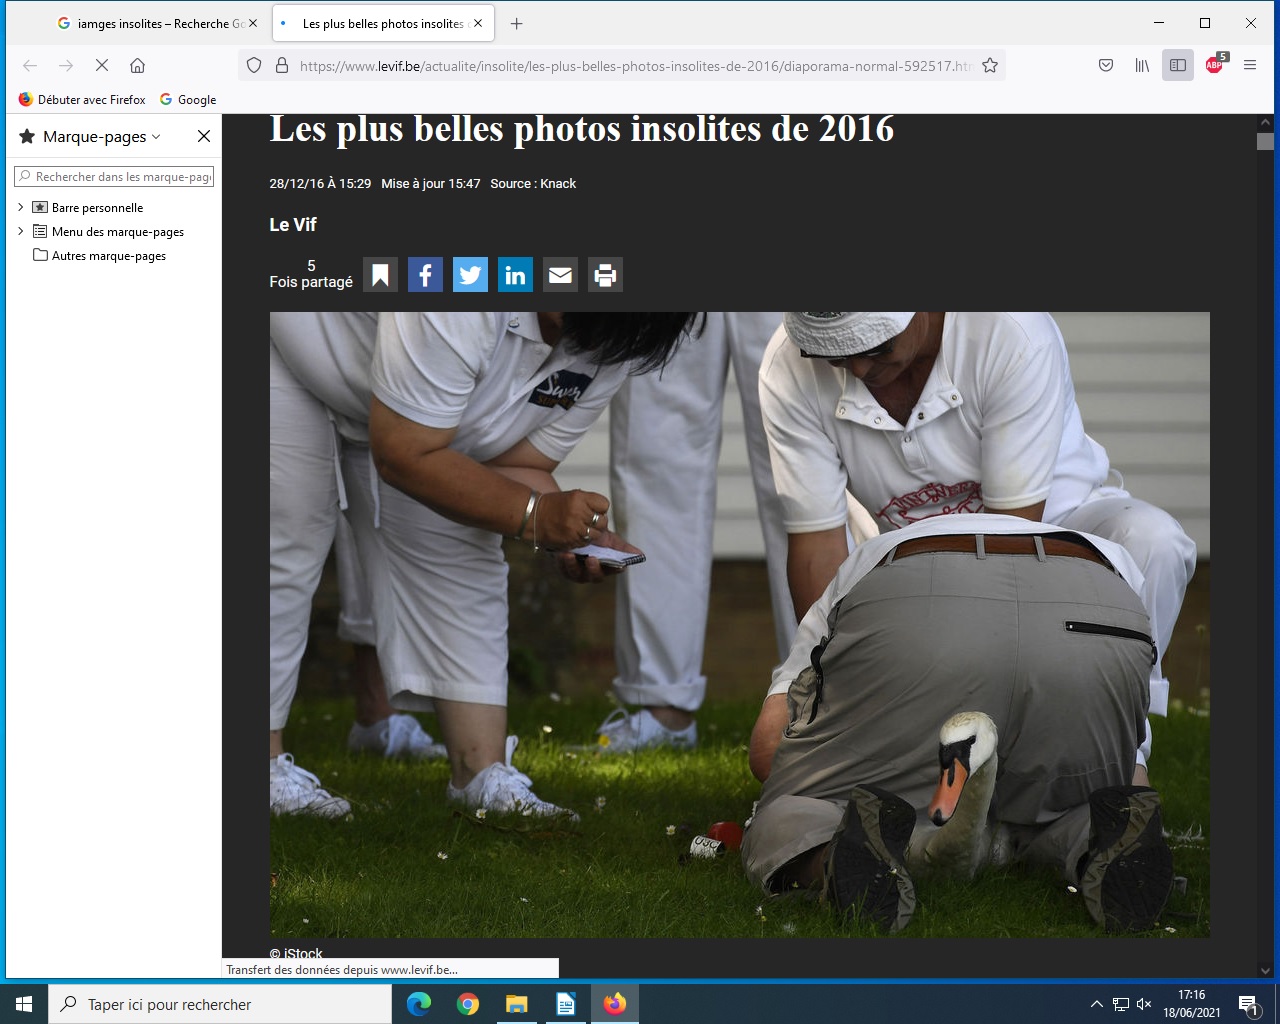Select the Autres marque-pages folder
The width and height of the screenshot is (1280, 1024).
click(x=108, y=256)
